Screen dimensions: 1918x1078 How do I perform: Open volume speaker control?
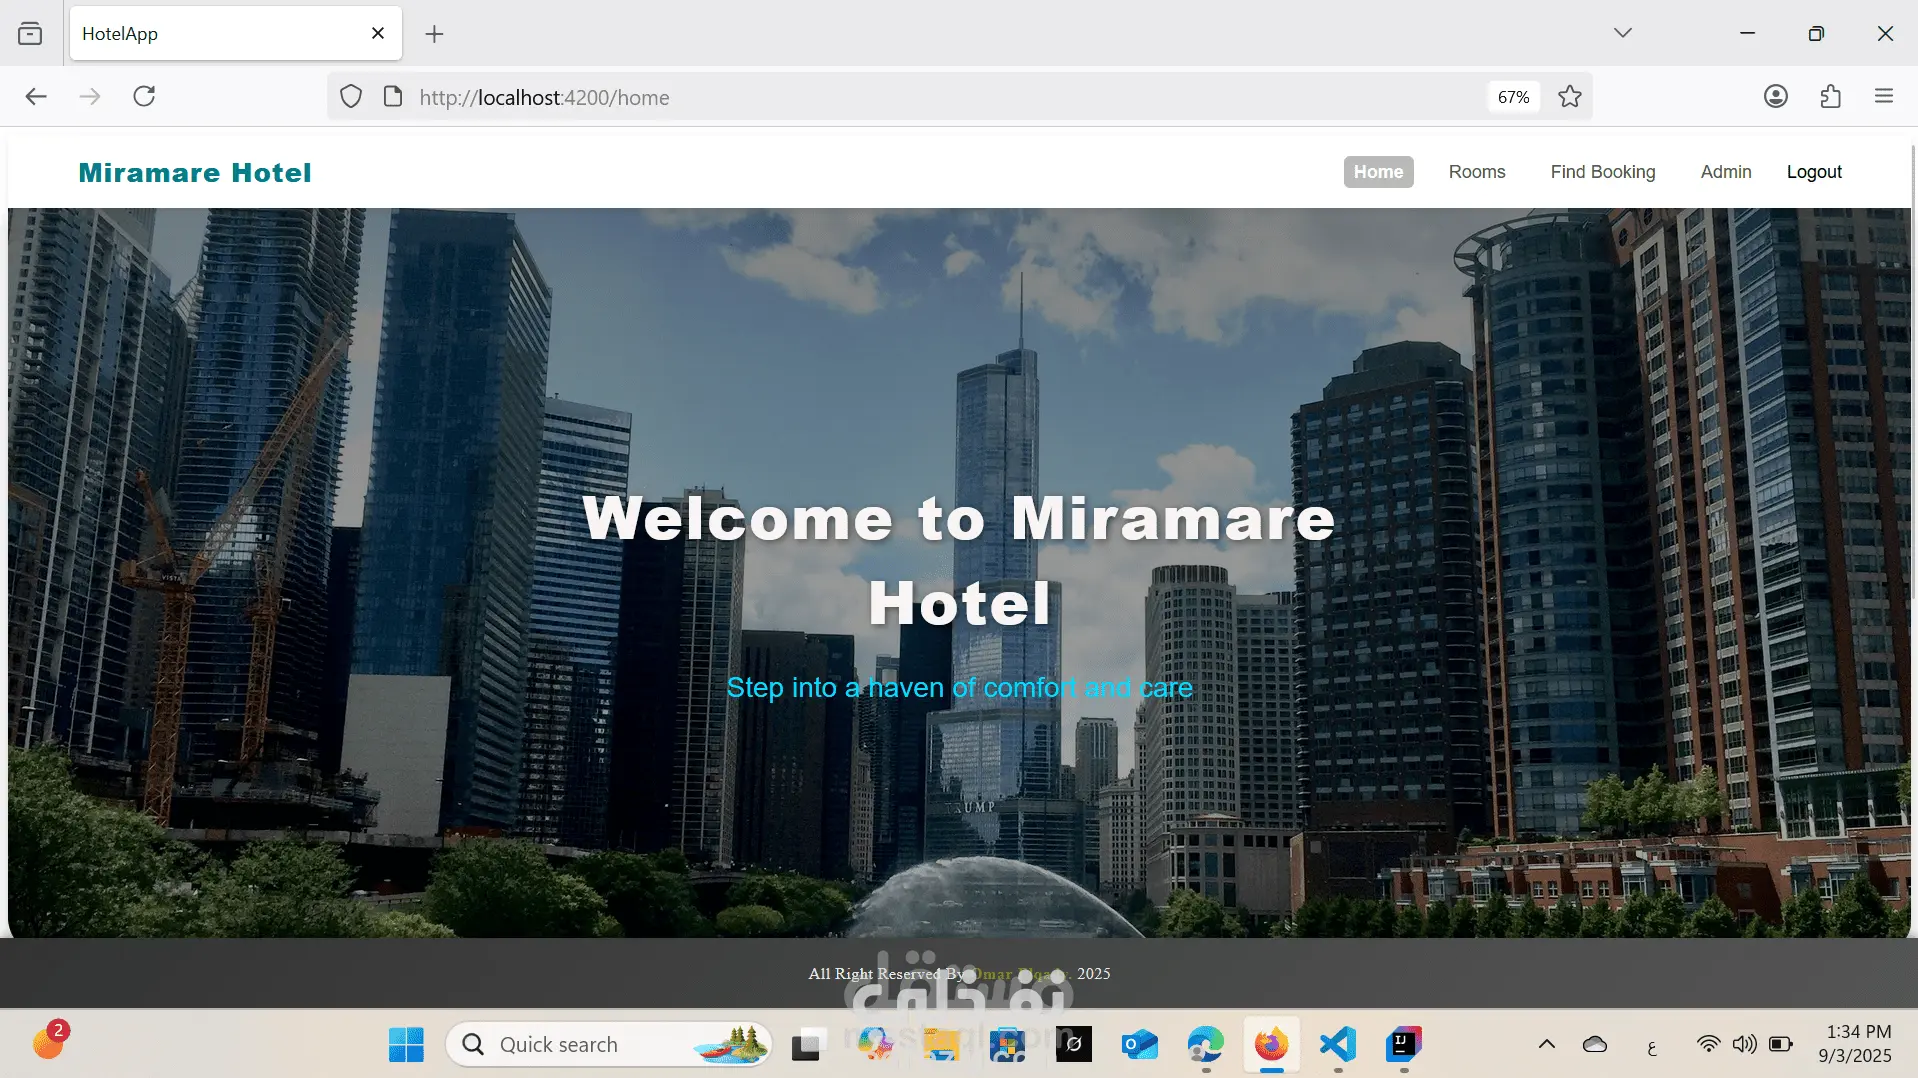coord(1744,1045)
